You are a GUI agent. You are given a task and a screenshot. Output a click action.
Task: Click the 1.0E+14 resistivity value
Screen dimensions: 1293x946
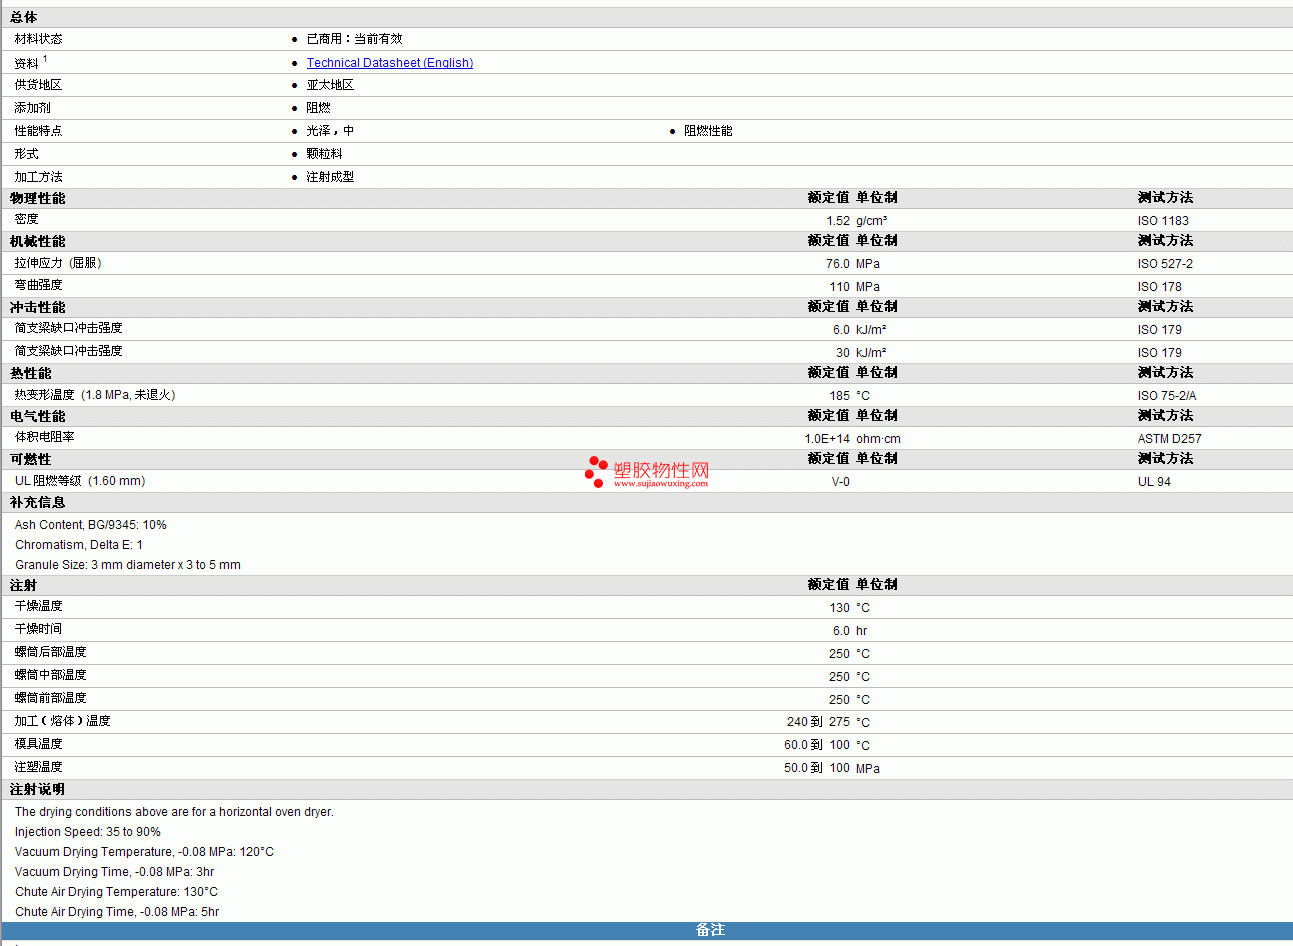tap(827, 439)
